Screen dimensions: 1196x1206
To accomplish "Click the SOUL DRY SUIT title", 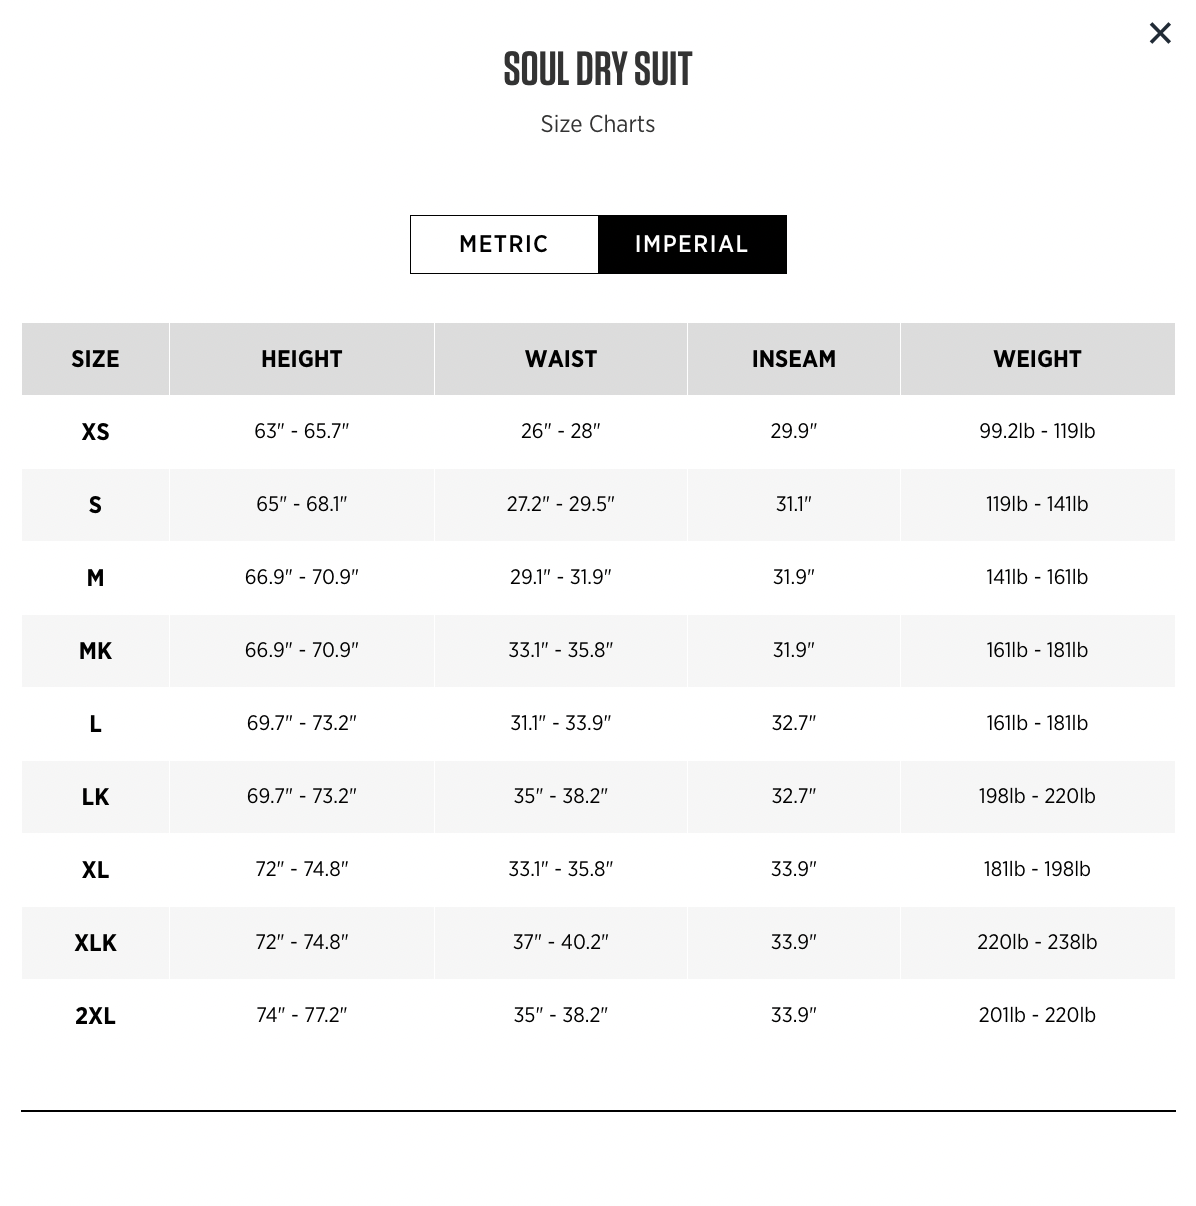I will tap(597, 68).
